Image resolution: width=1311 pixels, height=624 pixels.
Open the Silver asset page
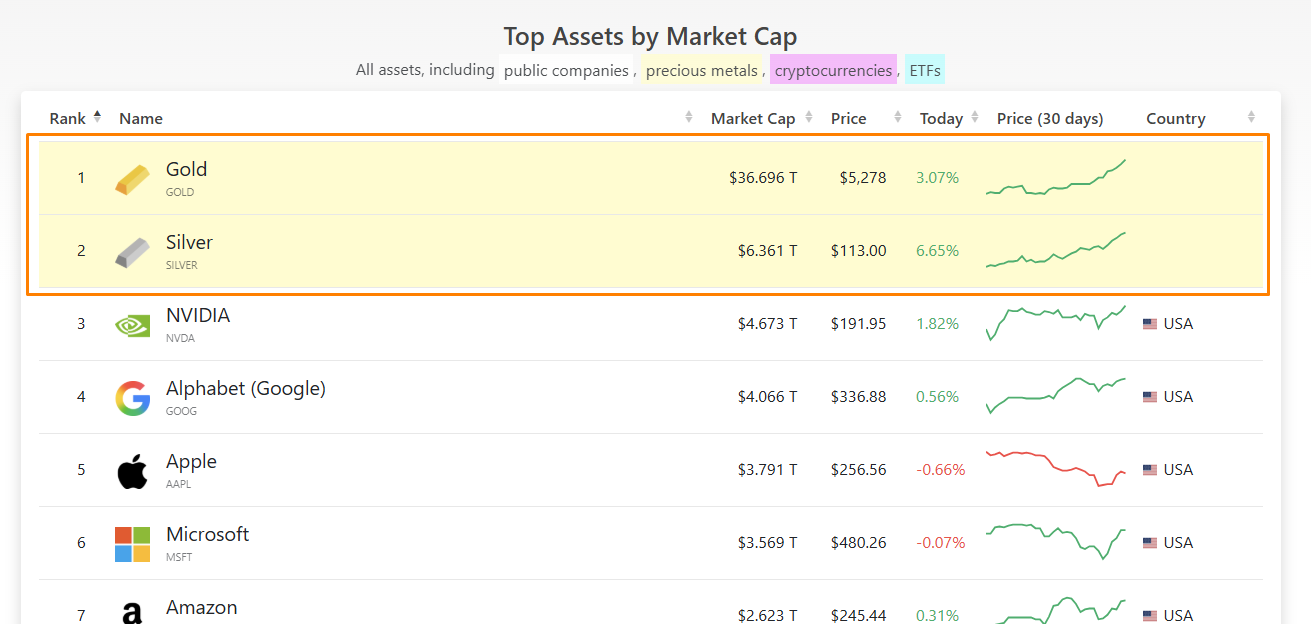pyautogui.click(x=189, y=243)
